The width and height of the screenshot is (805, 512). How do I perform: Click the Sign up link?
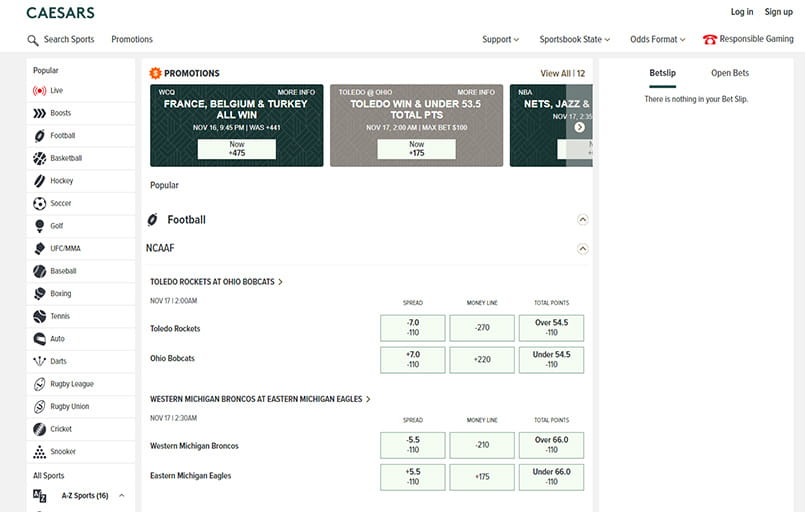pos(778,12)
